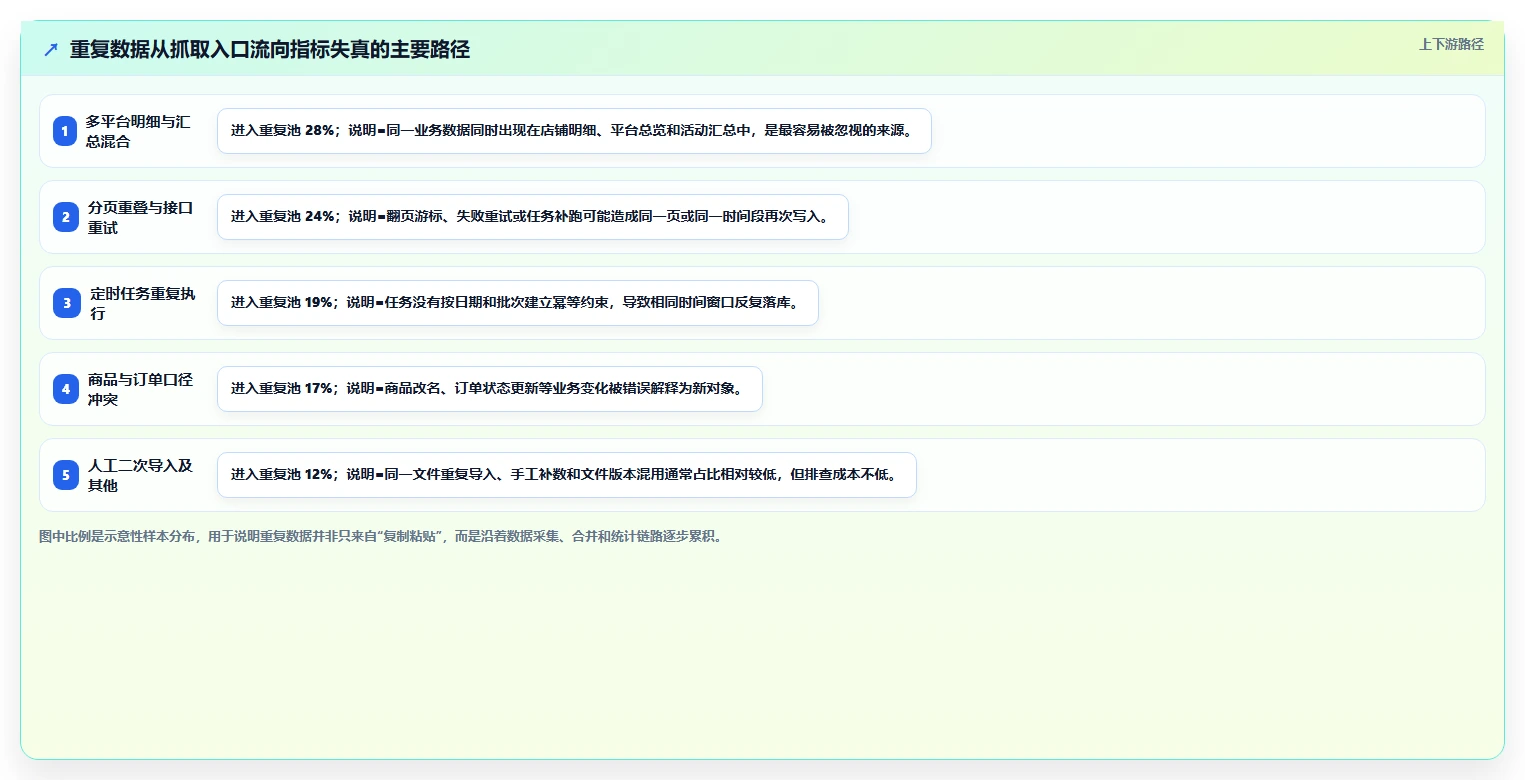Select the 定时任务重复执行 label
1525x780 pixels.
tap(142, 303)
